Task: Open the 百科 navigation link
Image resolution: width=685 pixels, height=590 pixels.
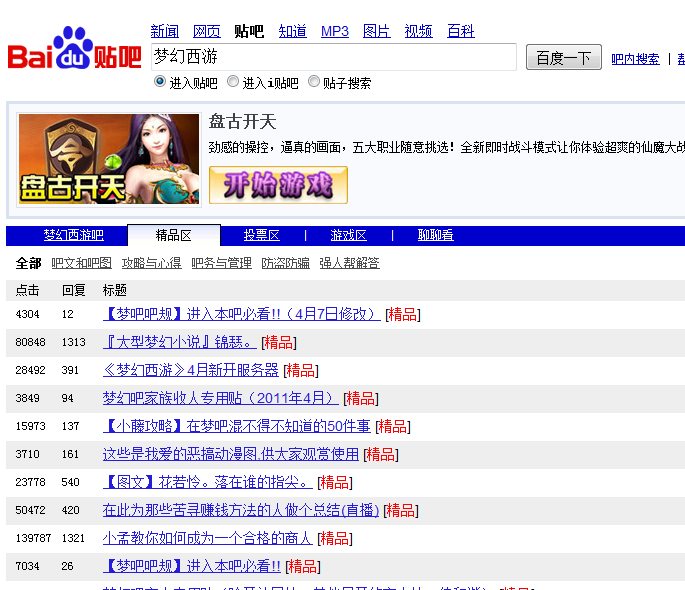Action: pos(460,31)
